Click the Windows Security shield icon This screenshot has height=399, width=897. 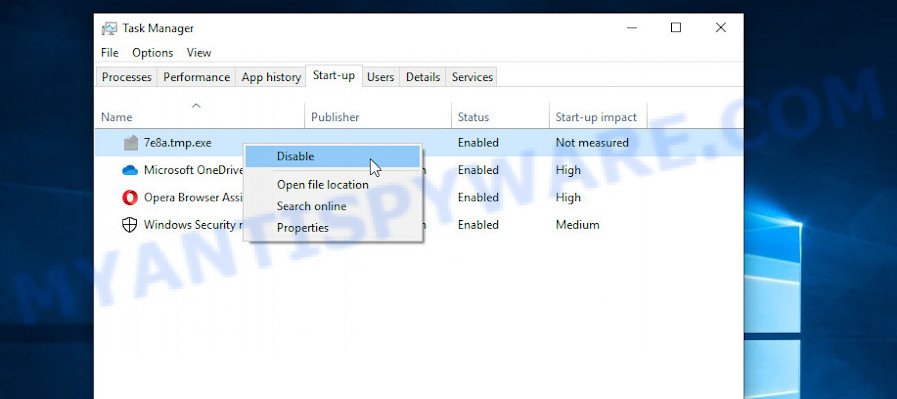coord(130,225)
